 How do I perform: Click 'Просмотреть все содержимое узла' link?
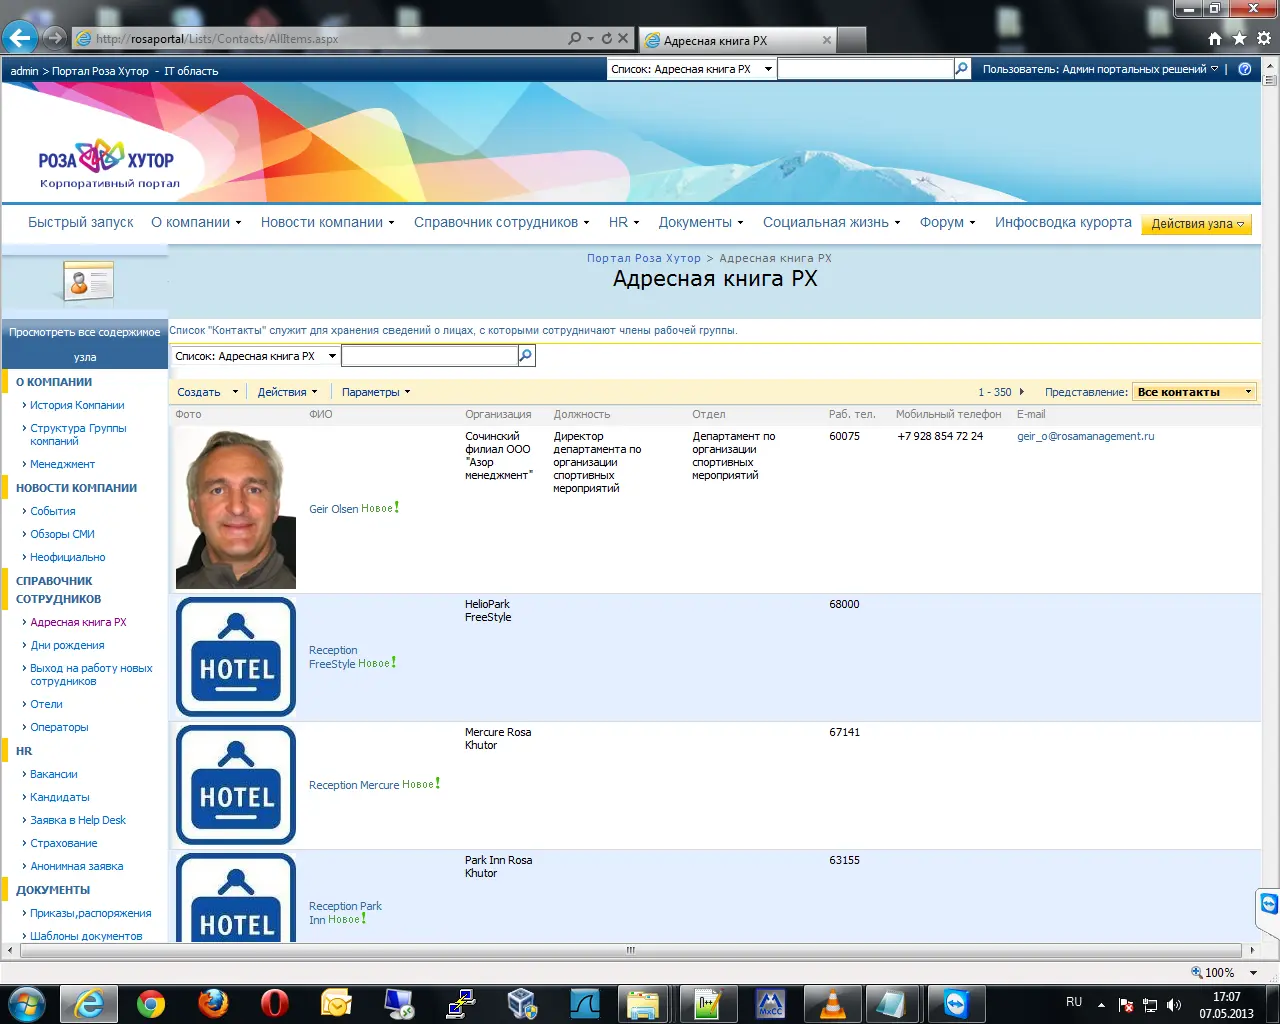point(85,344)
